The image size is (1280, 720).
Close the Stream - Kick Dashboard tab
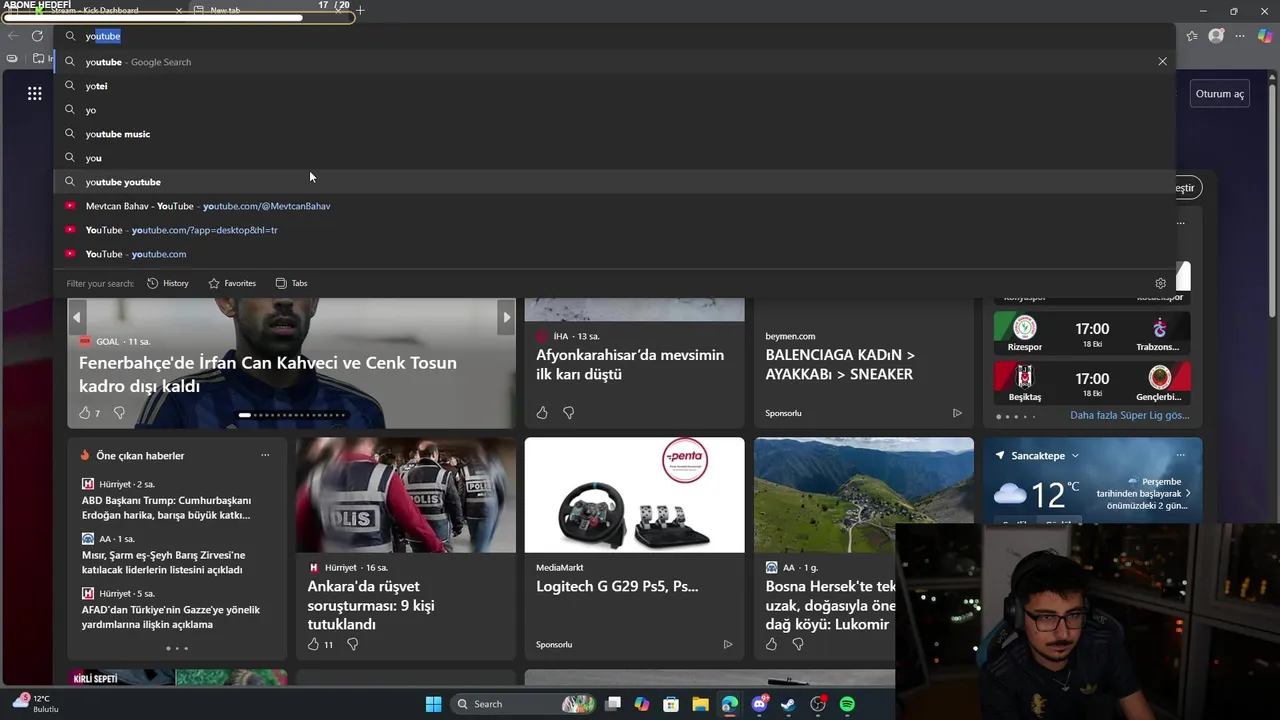coord(179,10)
